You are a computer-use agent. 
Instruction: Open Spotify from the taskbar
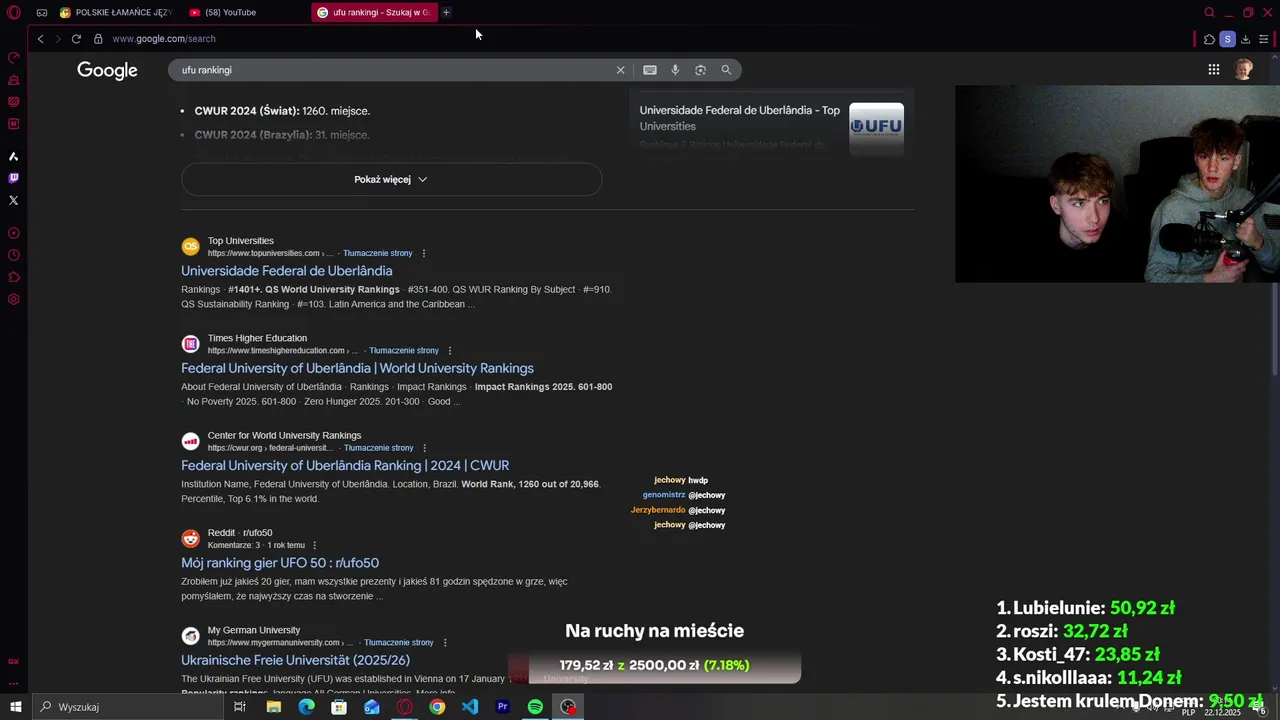pos(535,707)
